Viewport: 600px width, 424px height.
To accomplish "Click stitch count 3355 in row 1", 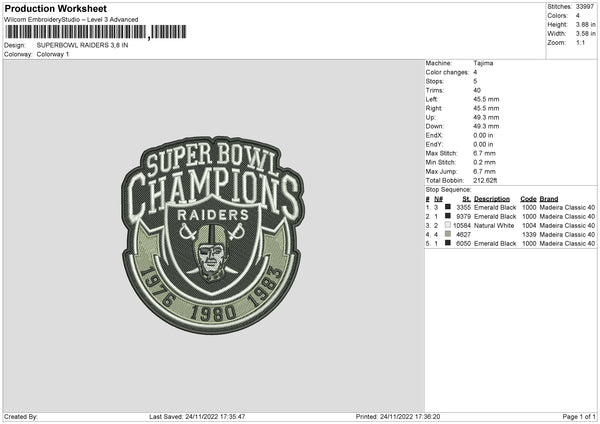I will tap(463, 208).
